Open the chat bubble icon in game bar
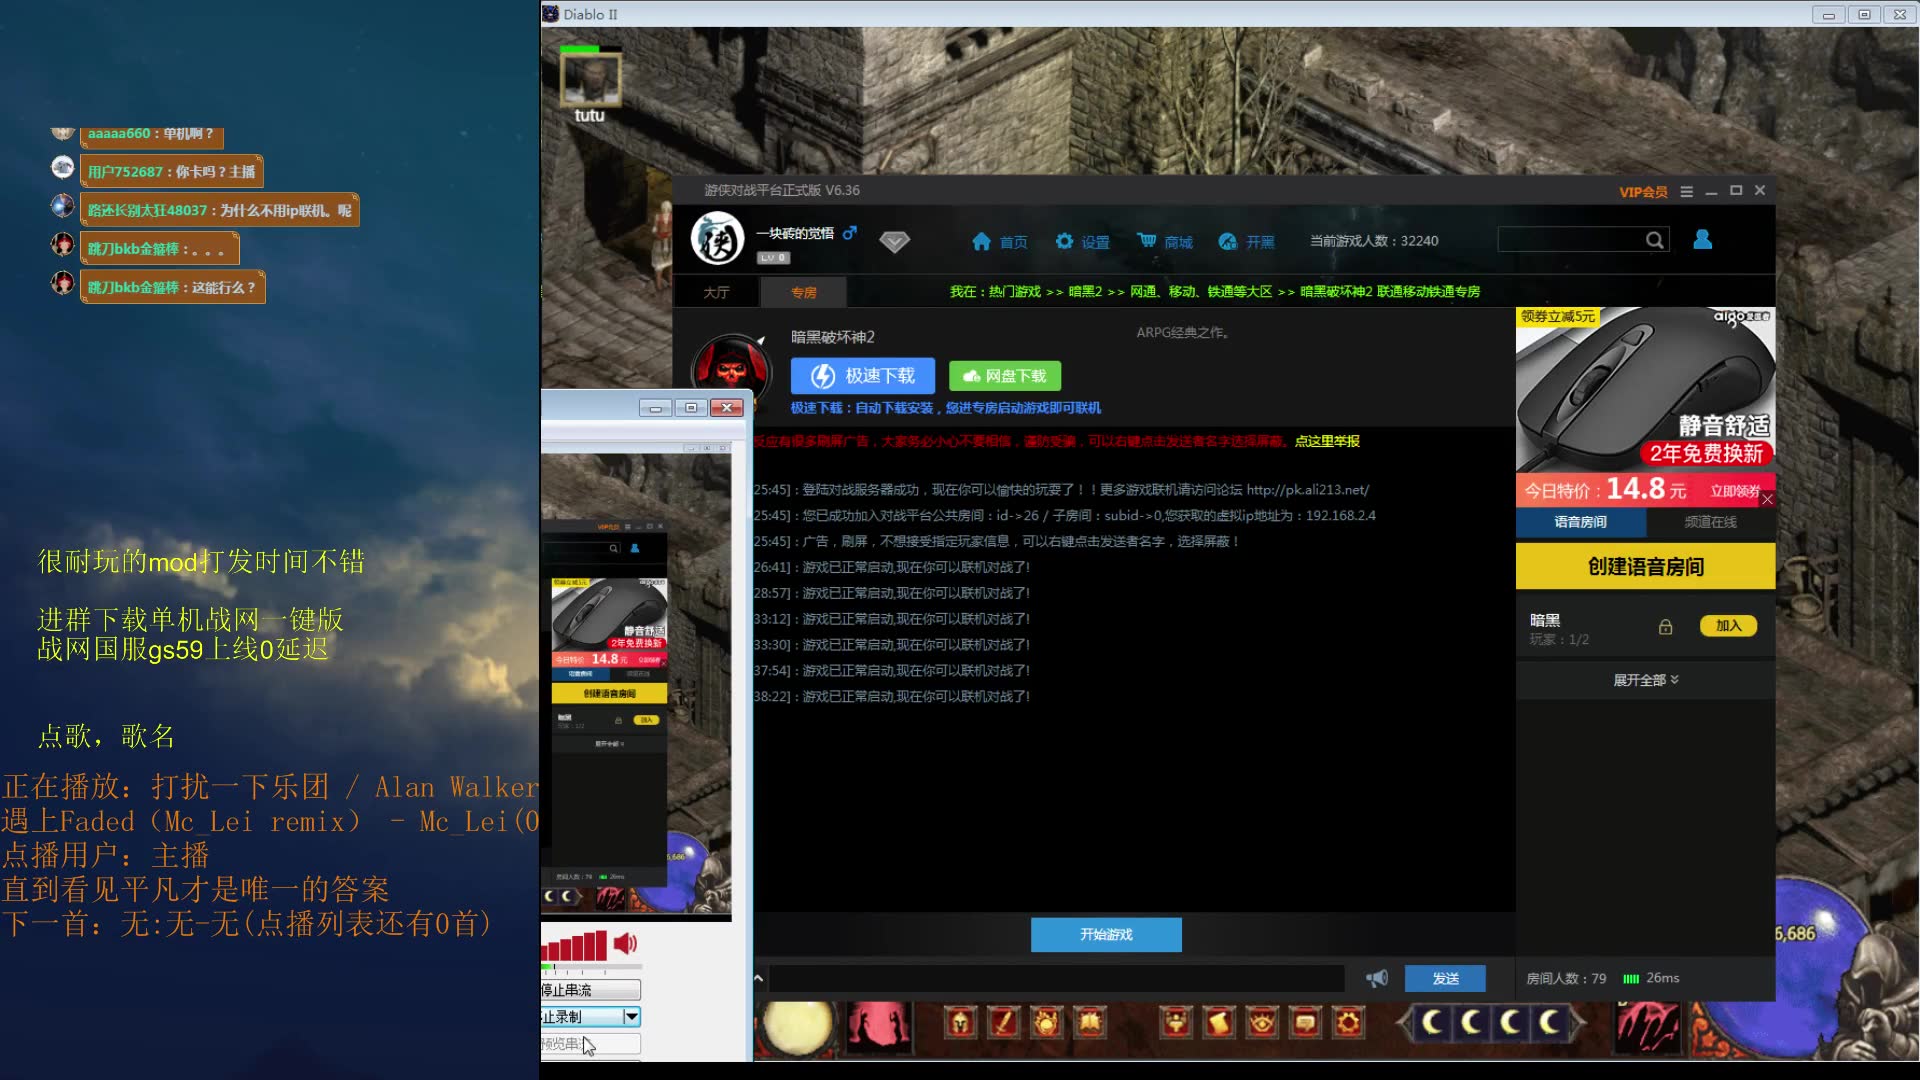This screenshot has width=1920, height=1080. click(x=1305, y=1022)
